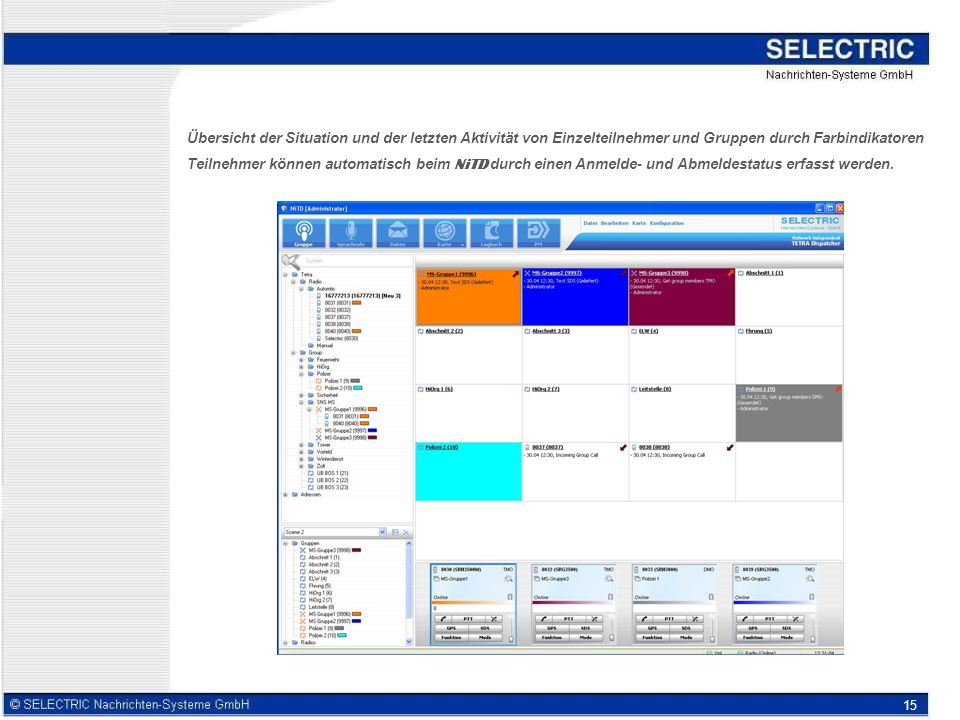Select the orange MS-Gruppe1 (9996) tile

point(468,297)
